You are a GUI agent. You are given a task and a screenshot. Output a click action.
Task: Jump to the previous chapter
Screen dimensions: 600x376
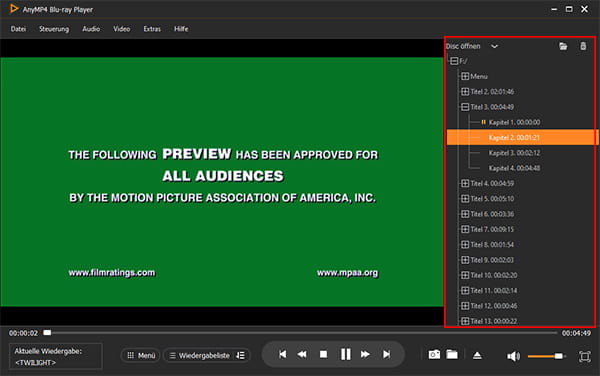tap(282, 355)
